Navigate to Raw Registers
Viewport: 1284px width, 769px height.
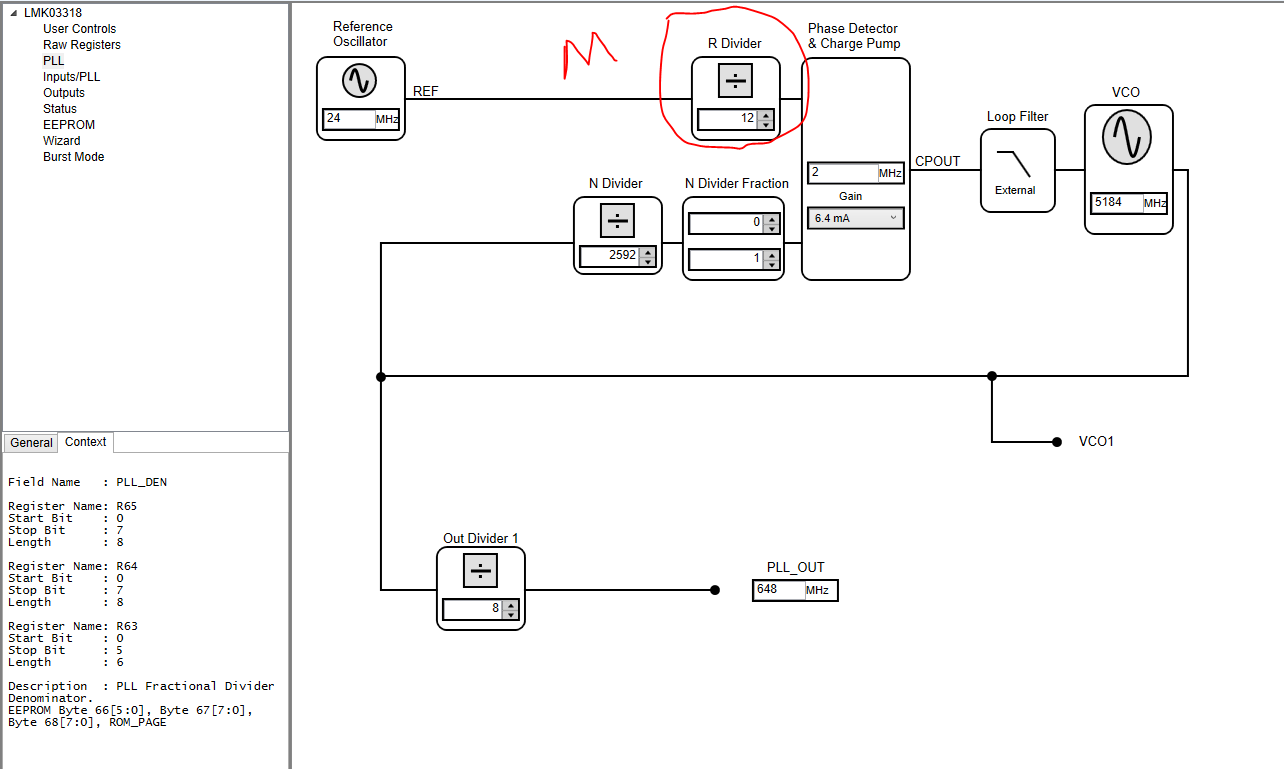pos(81,44)
